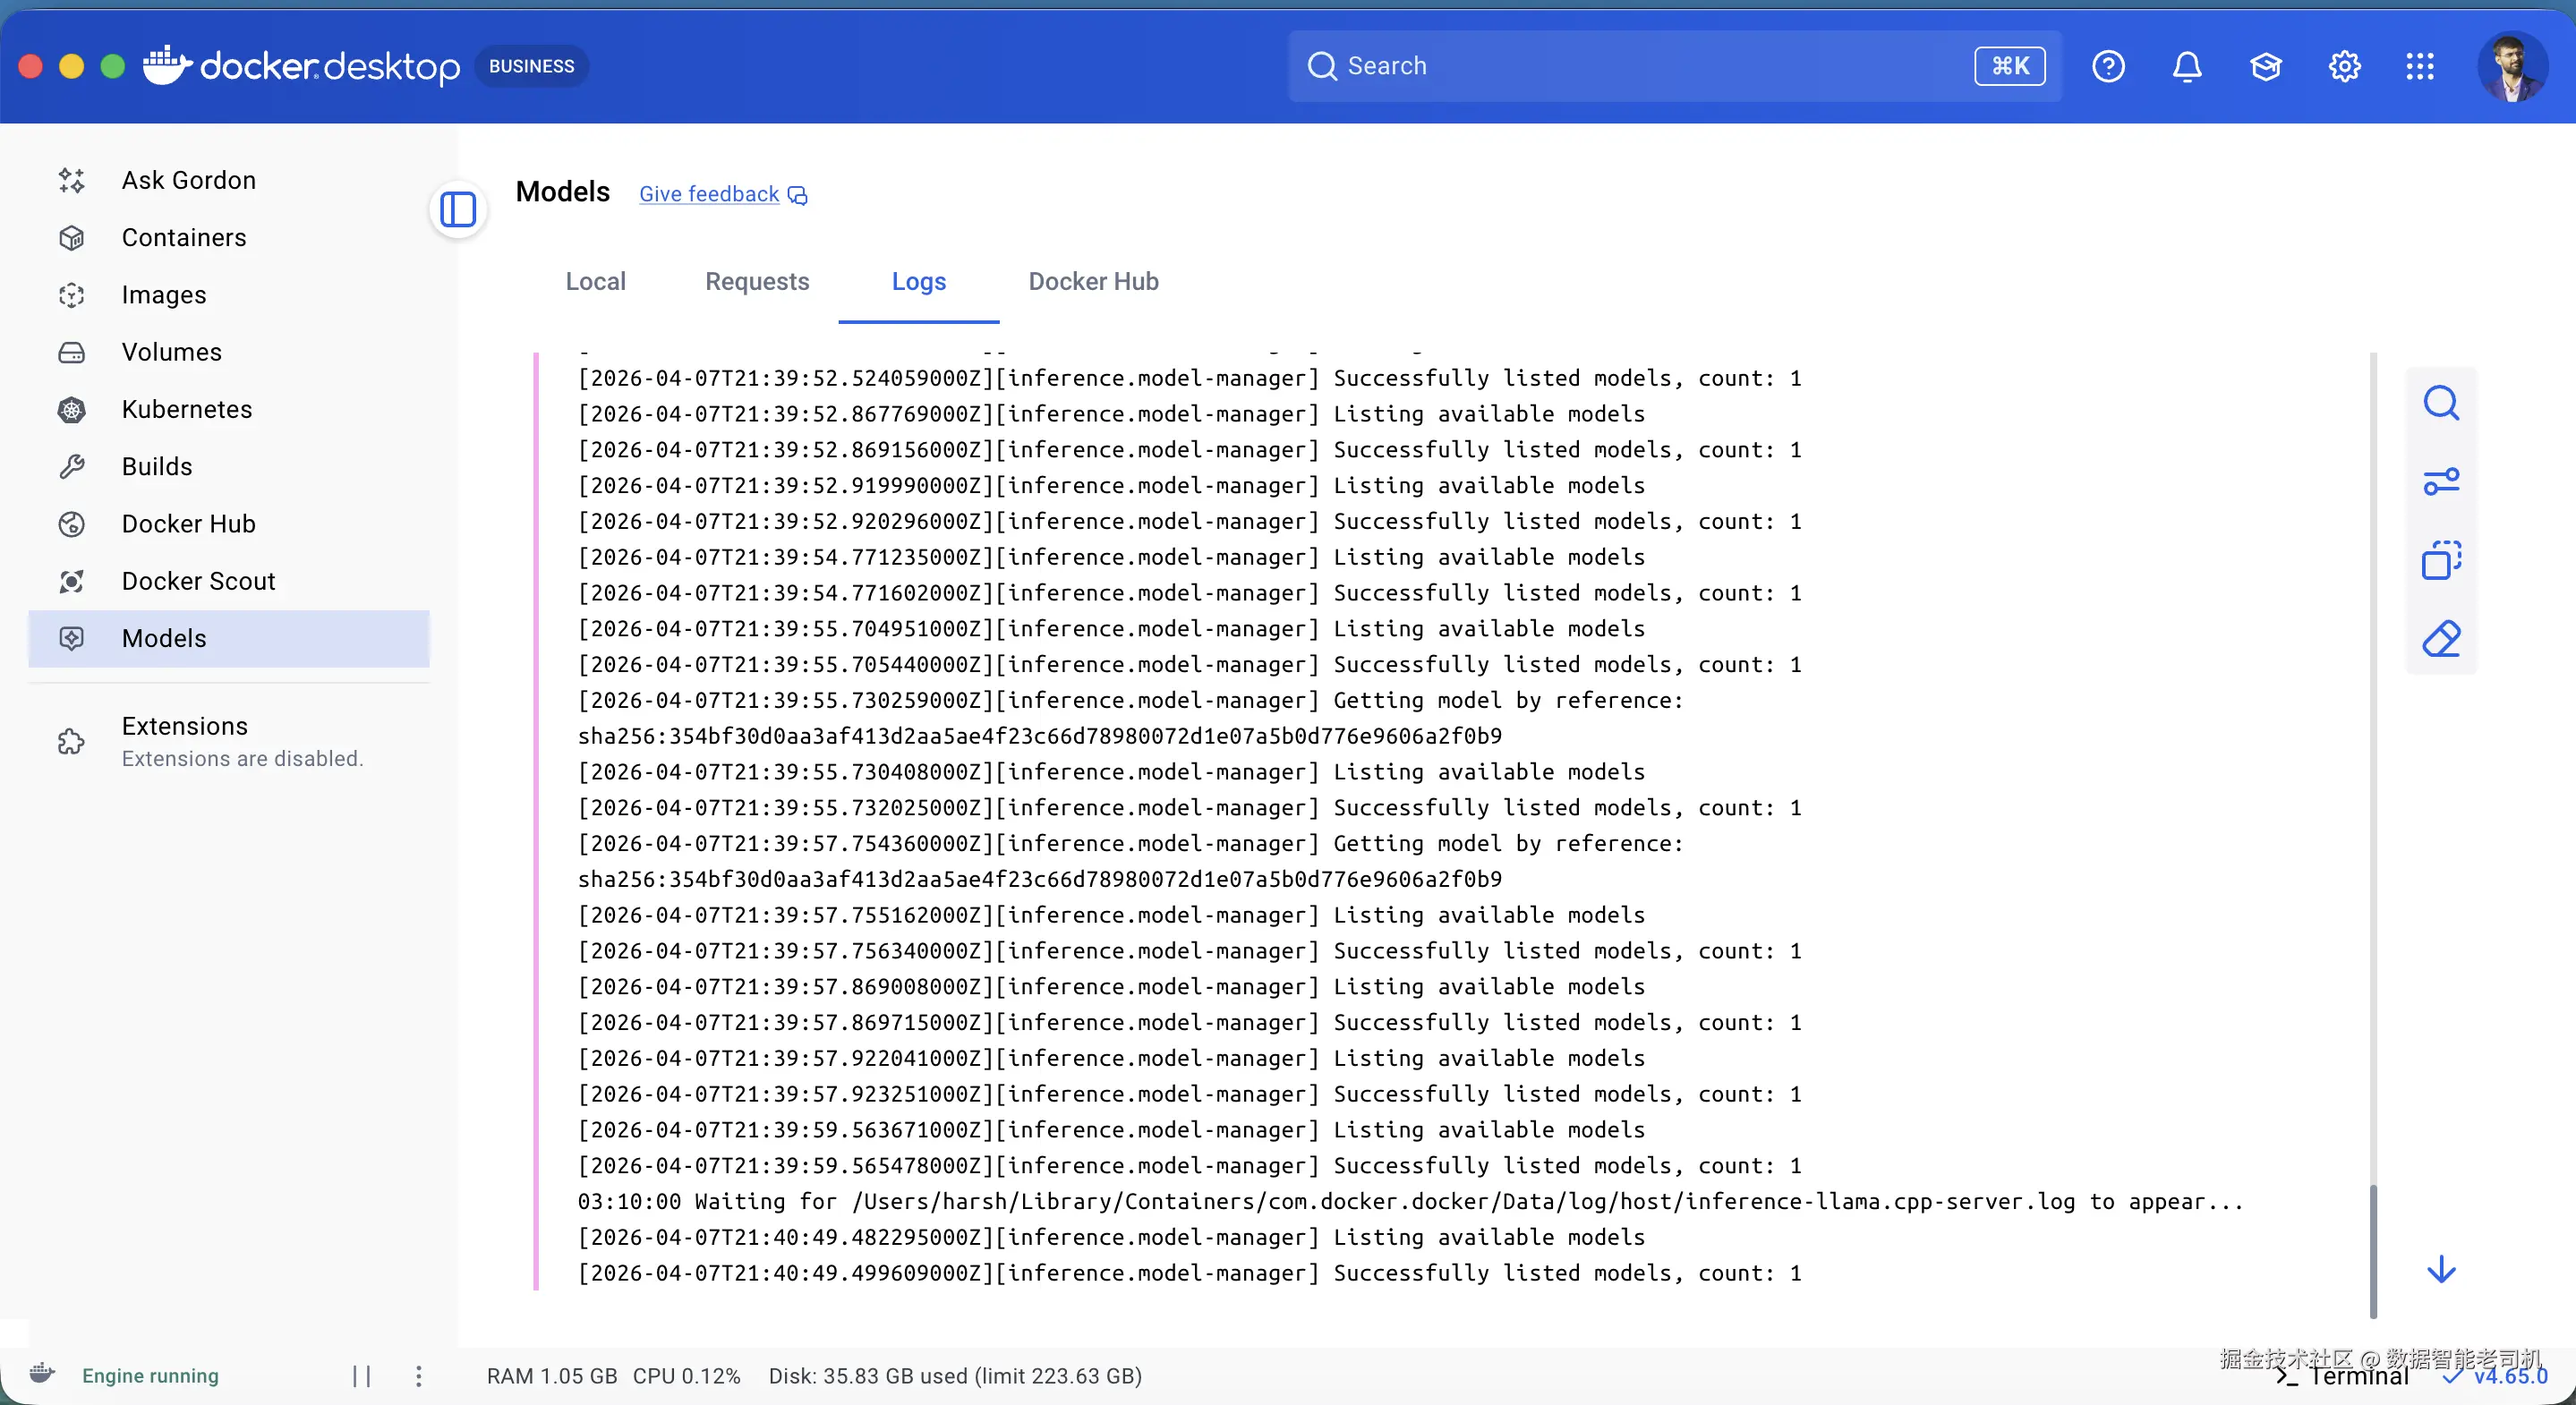Launch Docker Scout
The width and height of the screenshot is (2576, 1405).
tap(228, 581)
